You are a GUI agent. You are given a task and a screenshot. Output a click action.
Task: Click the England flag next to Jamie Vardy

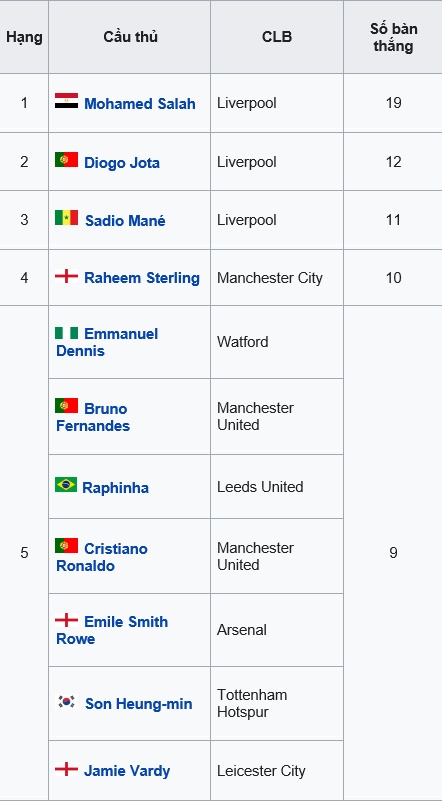point(67,769)
